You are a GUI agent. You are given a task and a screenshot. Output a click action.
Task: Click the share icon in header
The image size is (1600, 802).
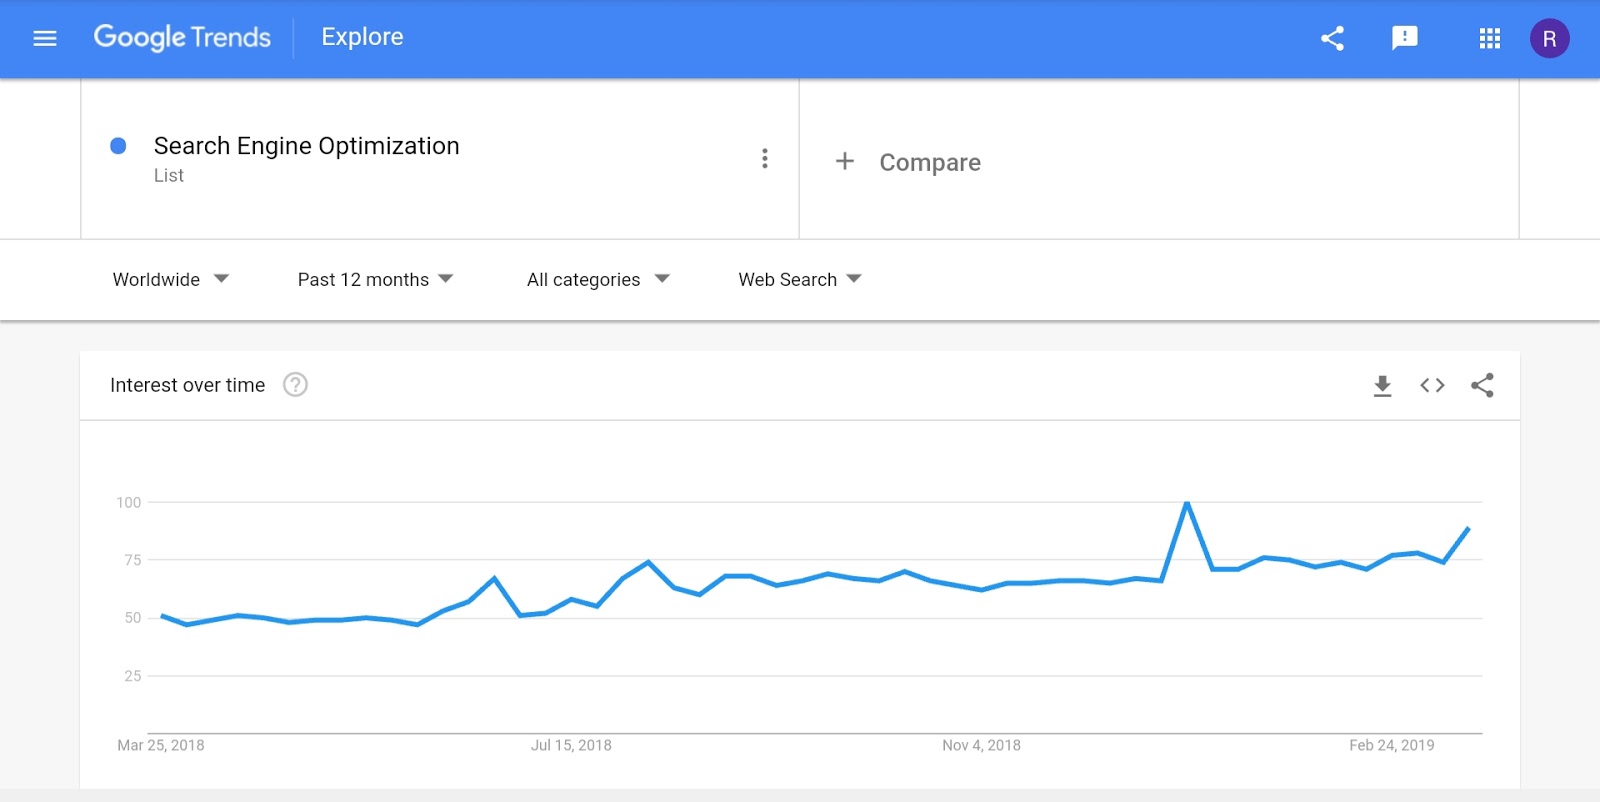pyautogui.click(x=1332, y=38)
